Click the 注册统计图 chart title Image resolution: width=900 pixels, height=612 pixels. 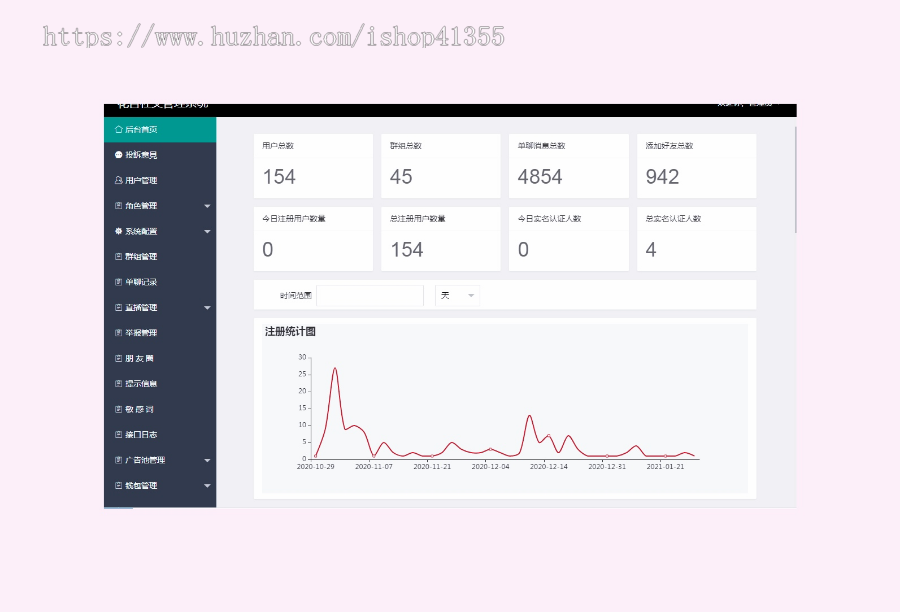pyautogui.click(x=290, y=331)
